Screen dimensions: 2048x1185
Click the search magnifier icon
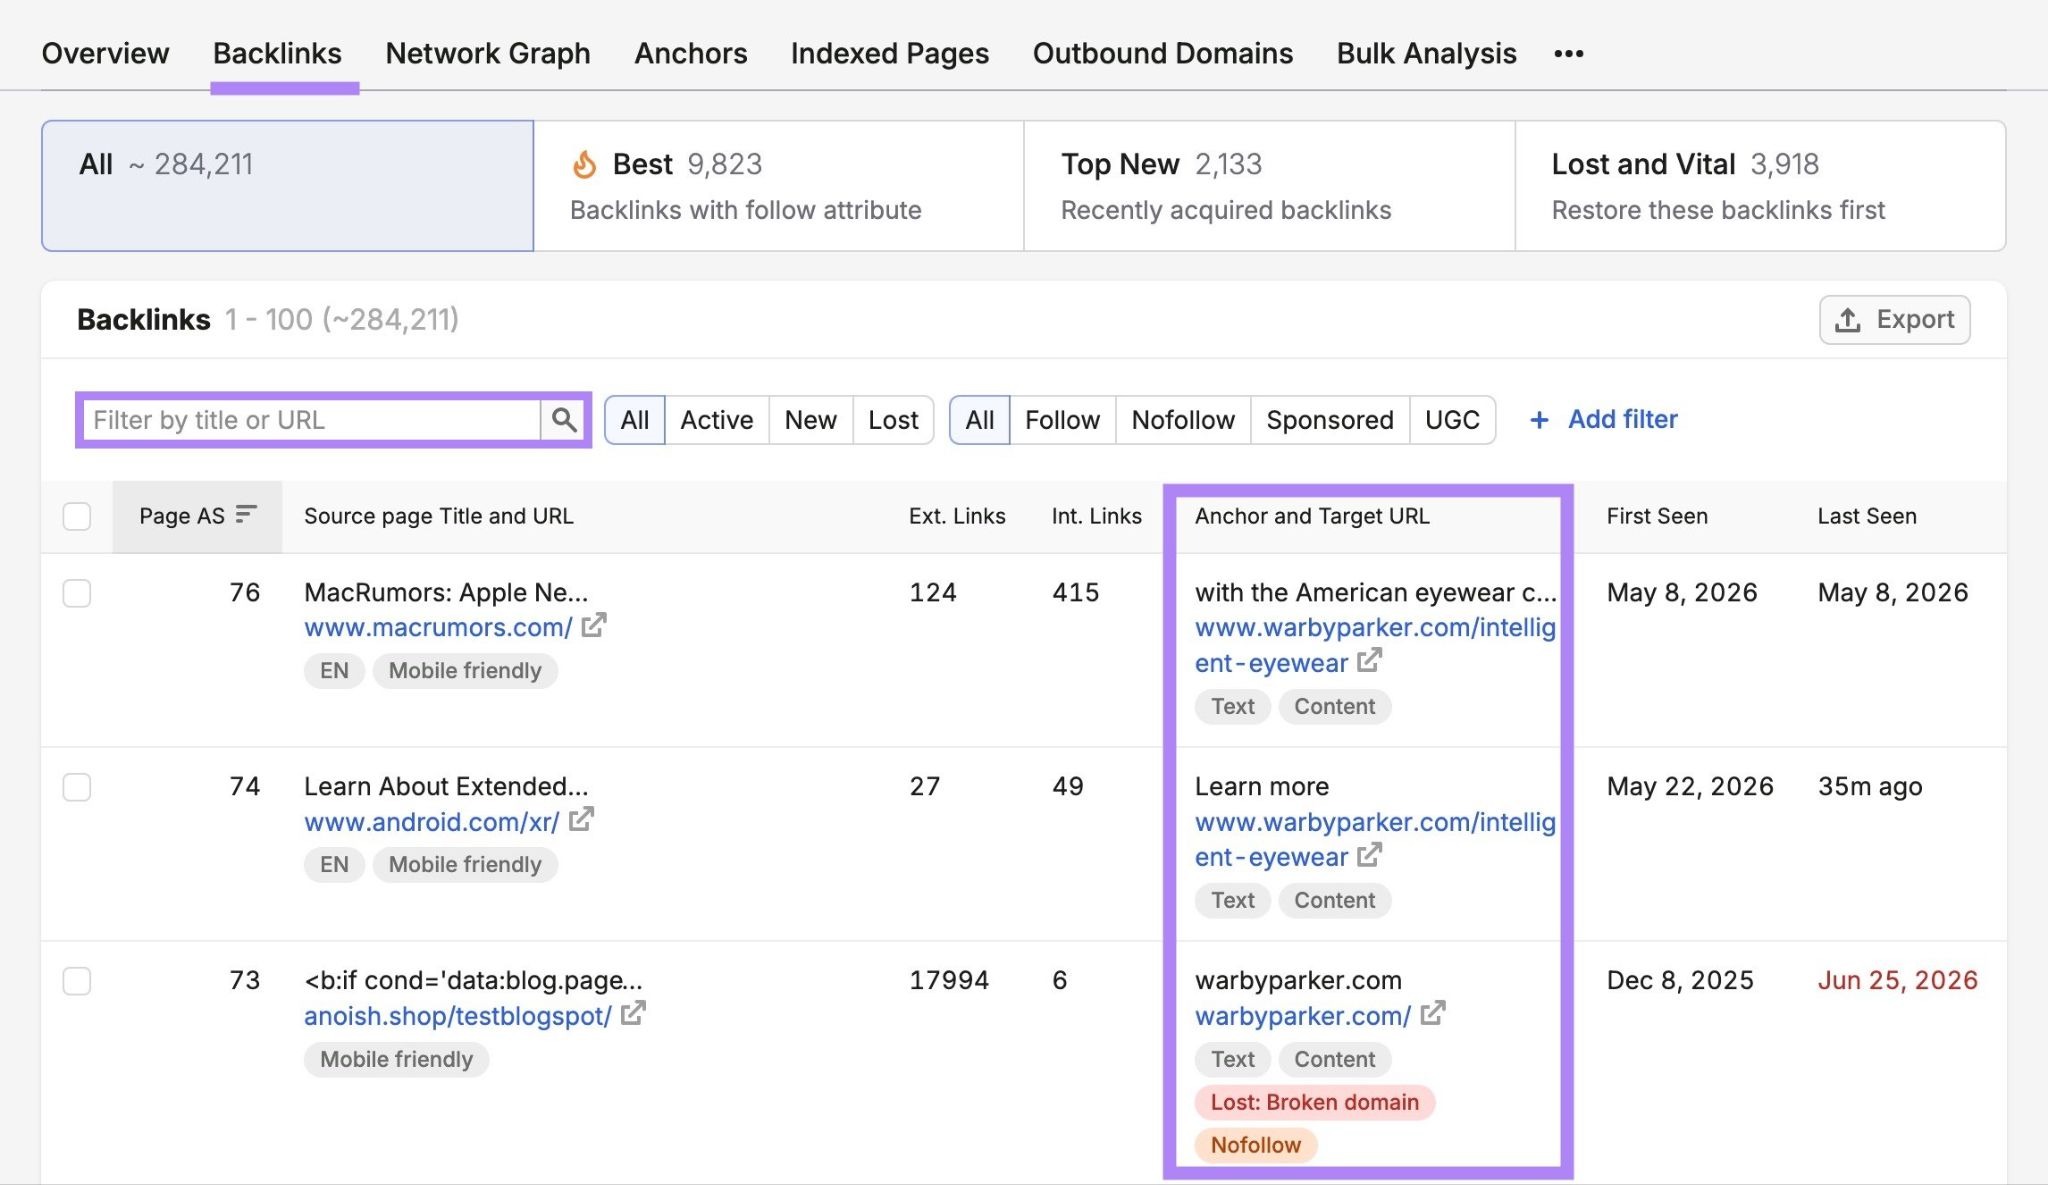click(x=564, y=420)
